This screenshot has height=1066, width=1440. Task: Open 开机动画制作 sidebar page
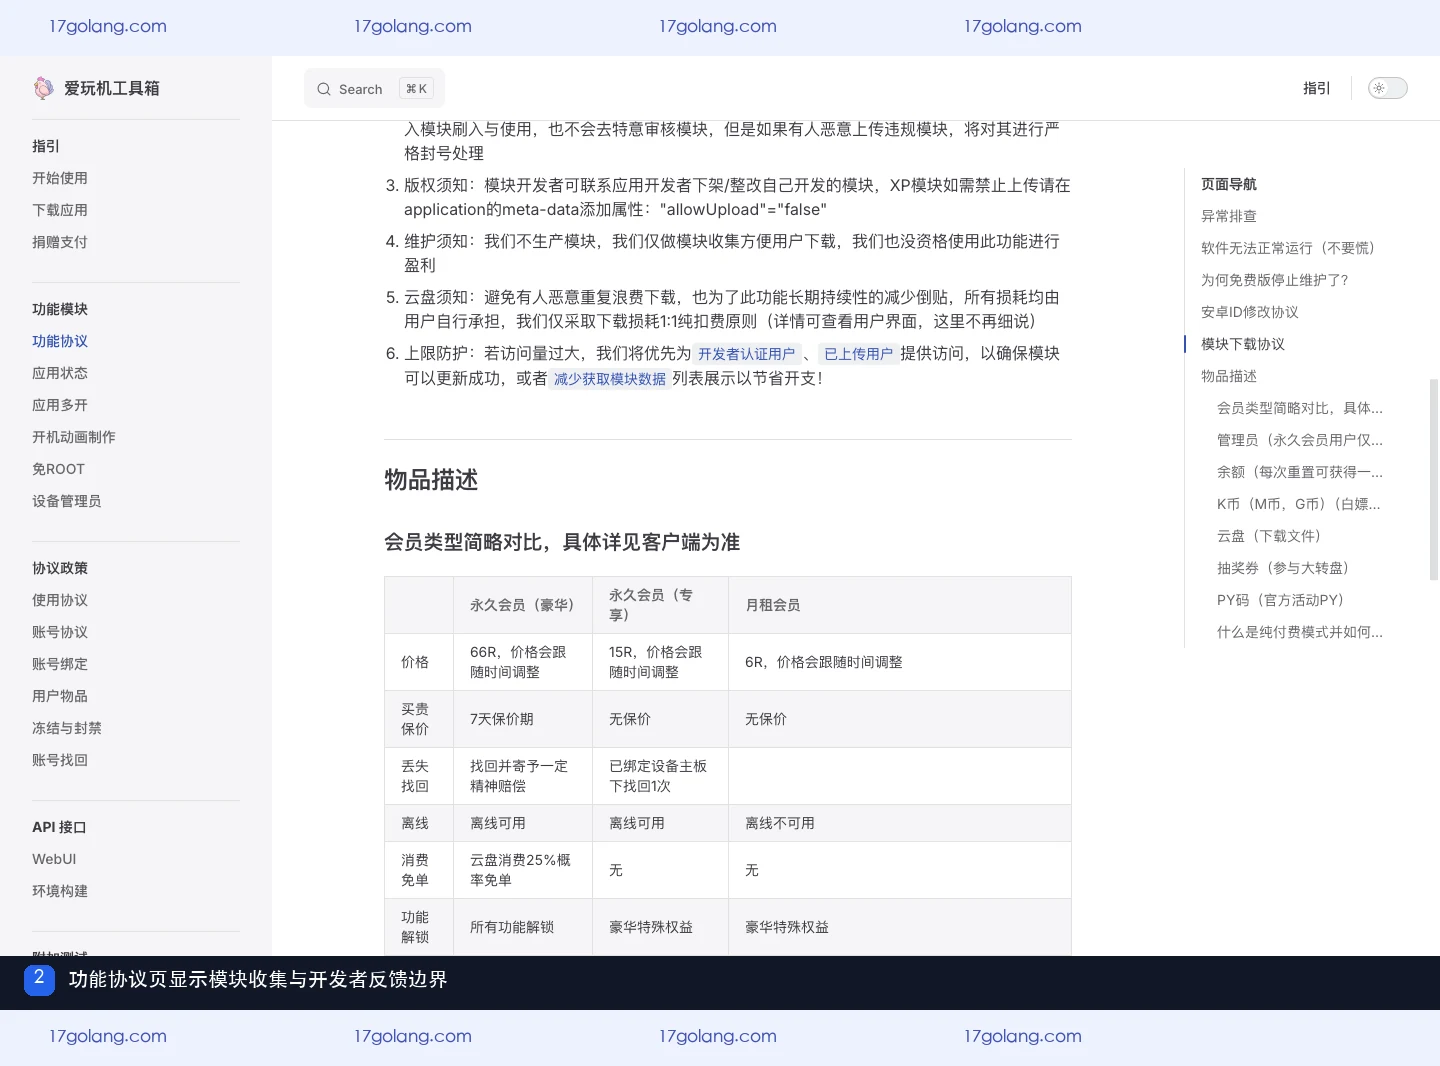[74, 437]
